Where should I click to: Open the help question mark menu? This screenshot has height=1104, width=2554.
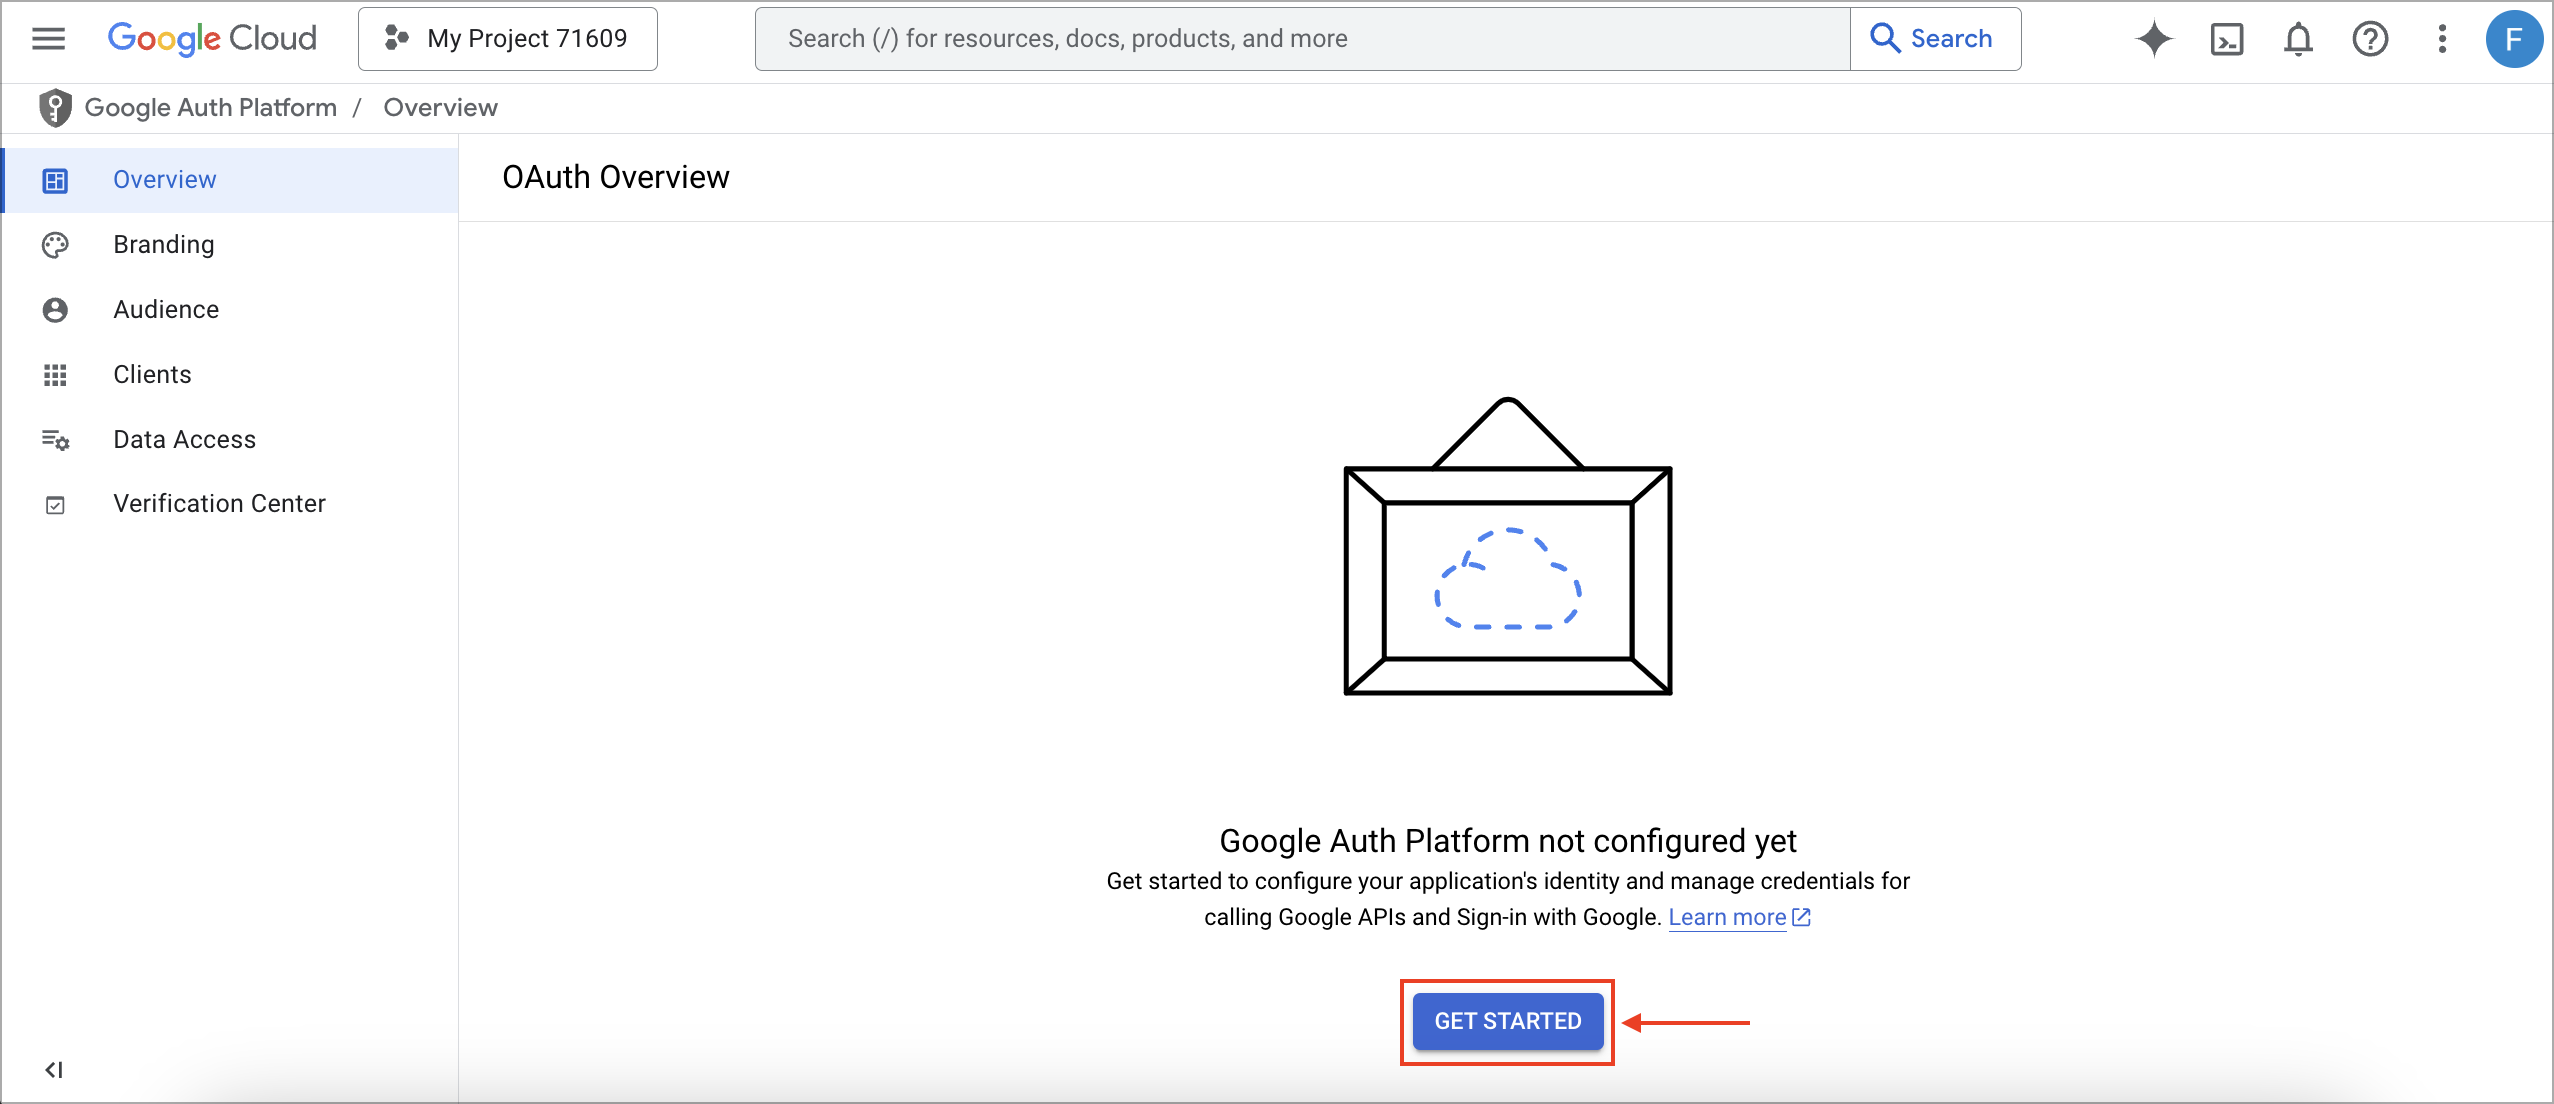2370,39
